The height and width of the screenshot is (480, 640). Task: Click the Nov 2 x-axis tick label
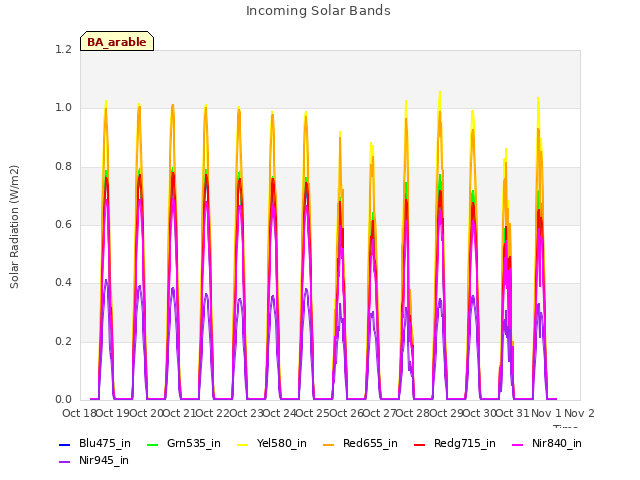579,413
